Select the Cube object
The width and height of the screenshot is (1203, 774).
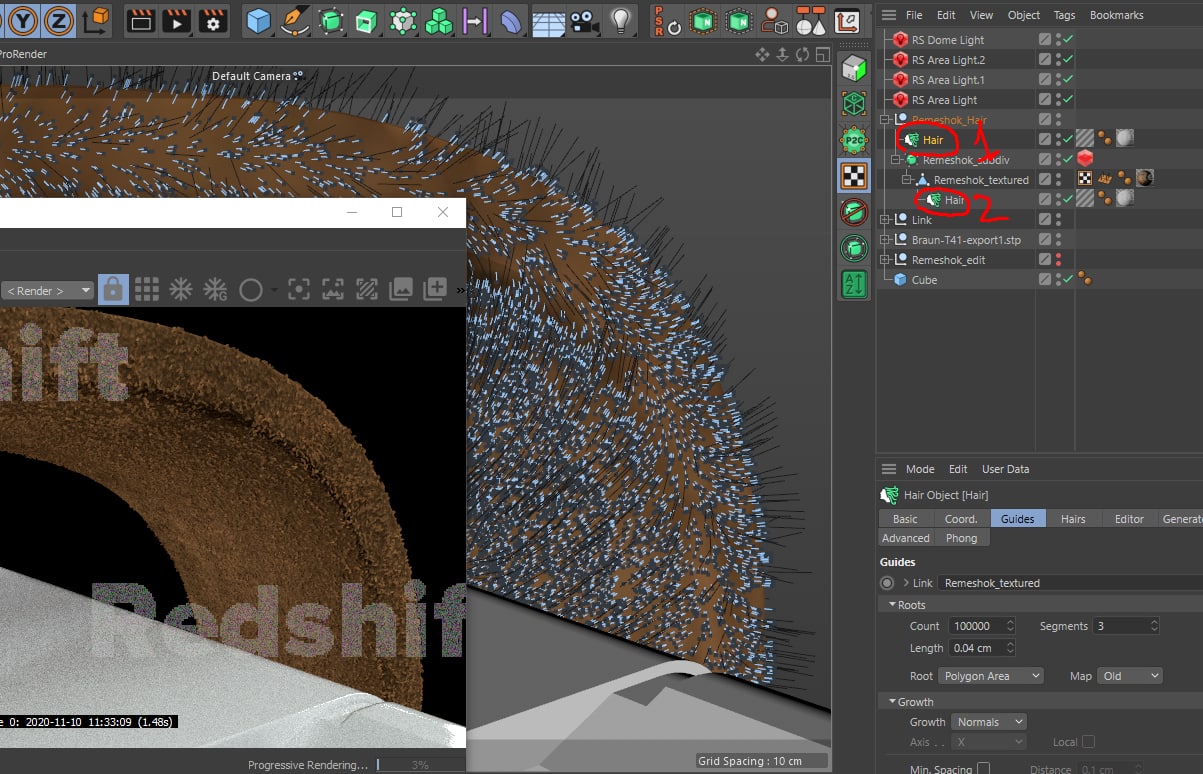pos(924,280)
